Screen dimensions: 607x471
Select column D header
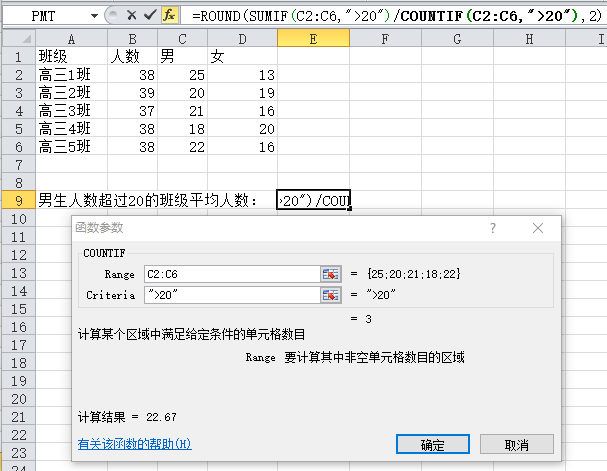click(x=242, y=39)
